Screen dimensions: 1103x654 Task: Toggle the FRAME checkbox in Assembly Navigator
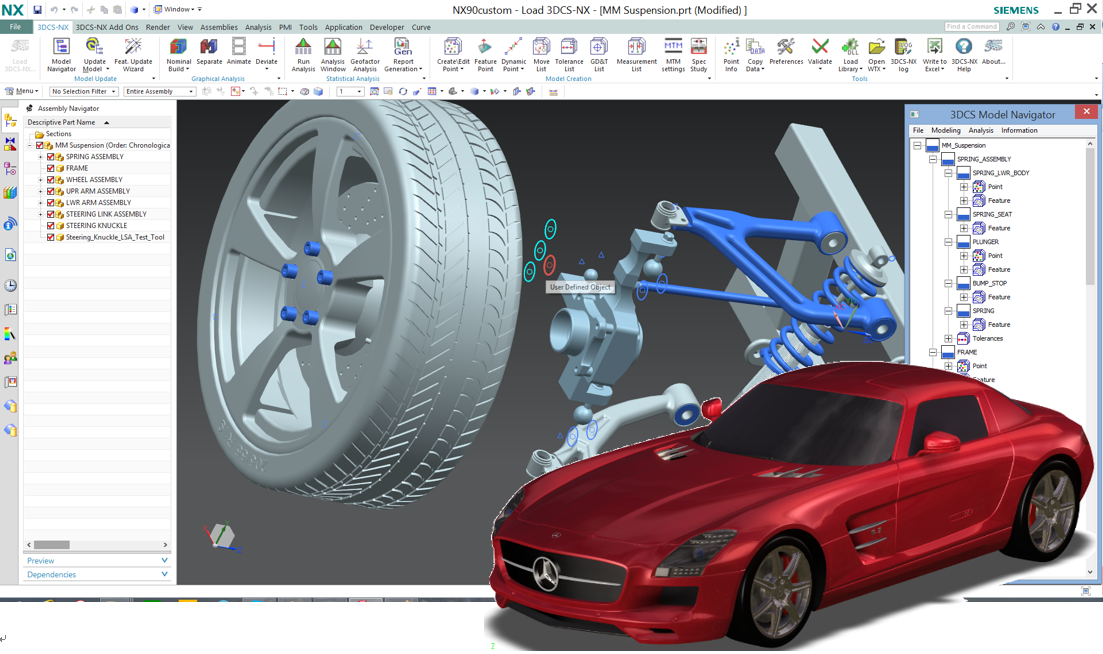(x=51, y=168)
